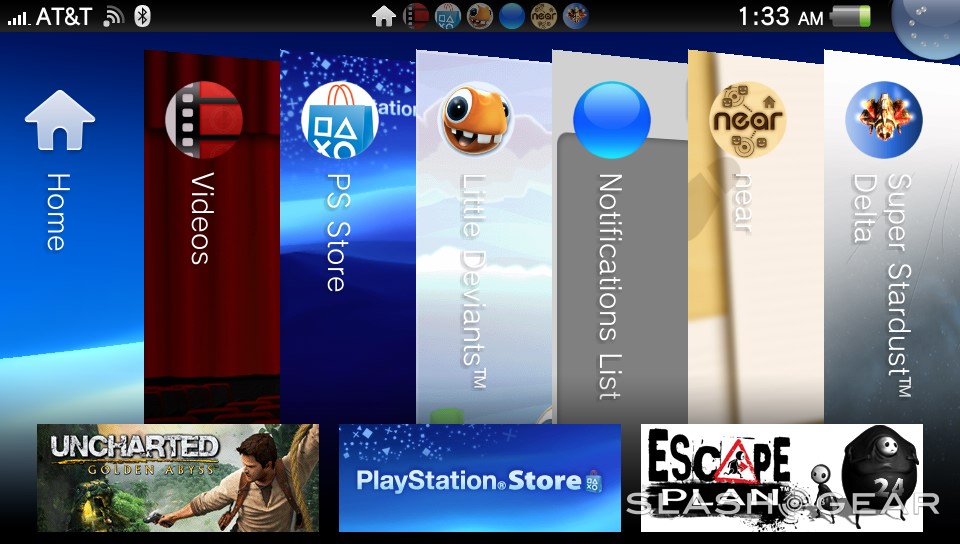Tap the 1:33 AM clock

(781, 17)
